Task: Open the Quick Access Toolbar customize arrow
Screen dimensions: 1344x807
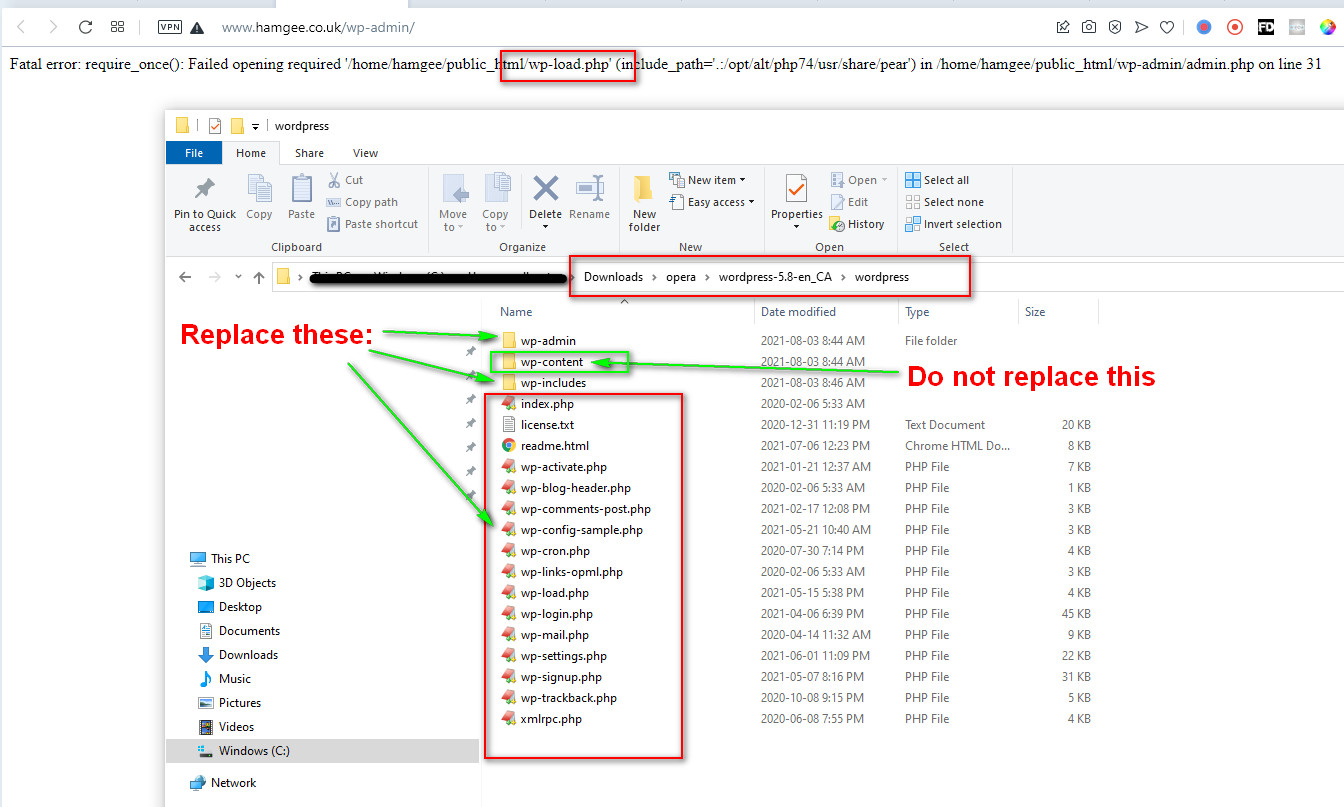Action: tap(256, 126)
